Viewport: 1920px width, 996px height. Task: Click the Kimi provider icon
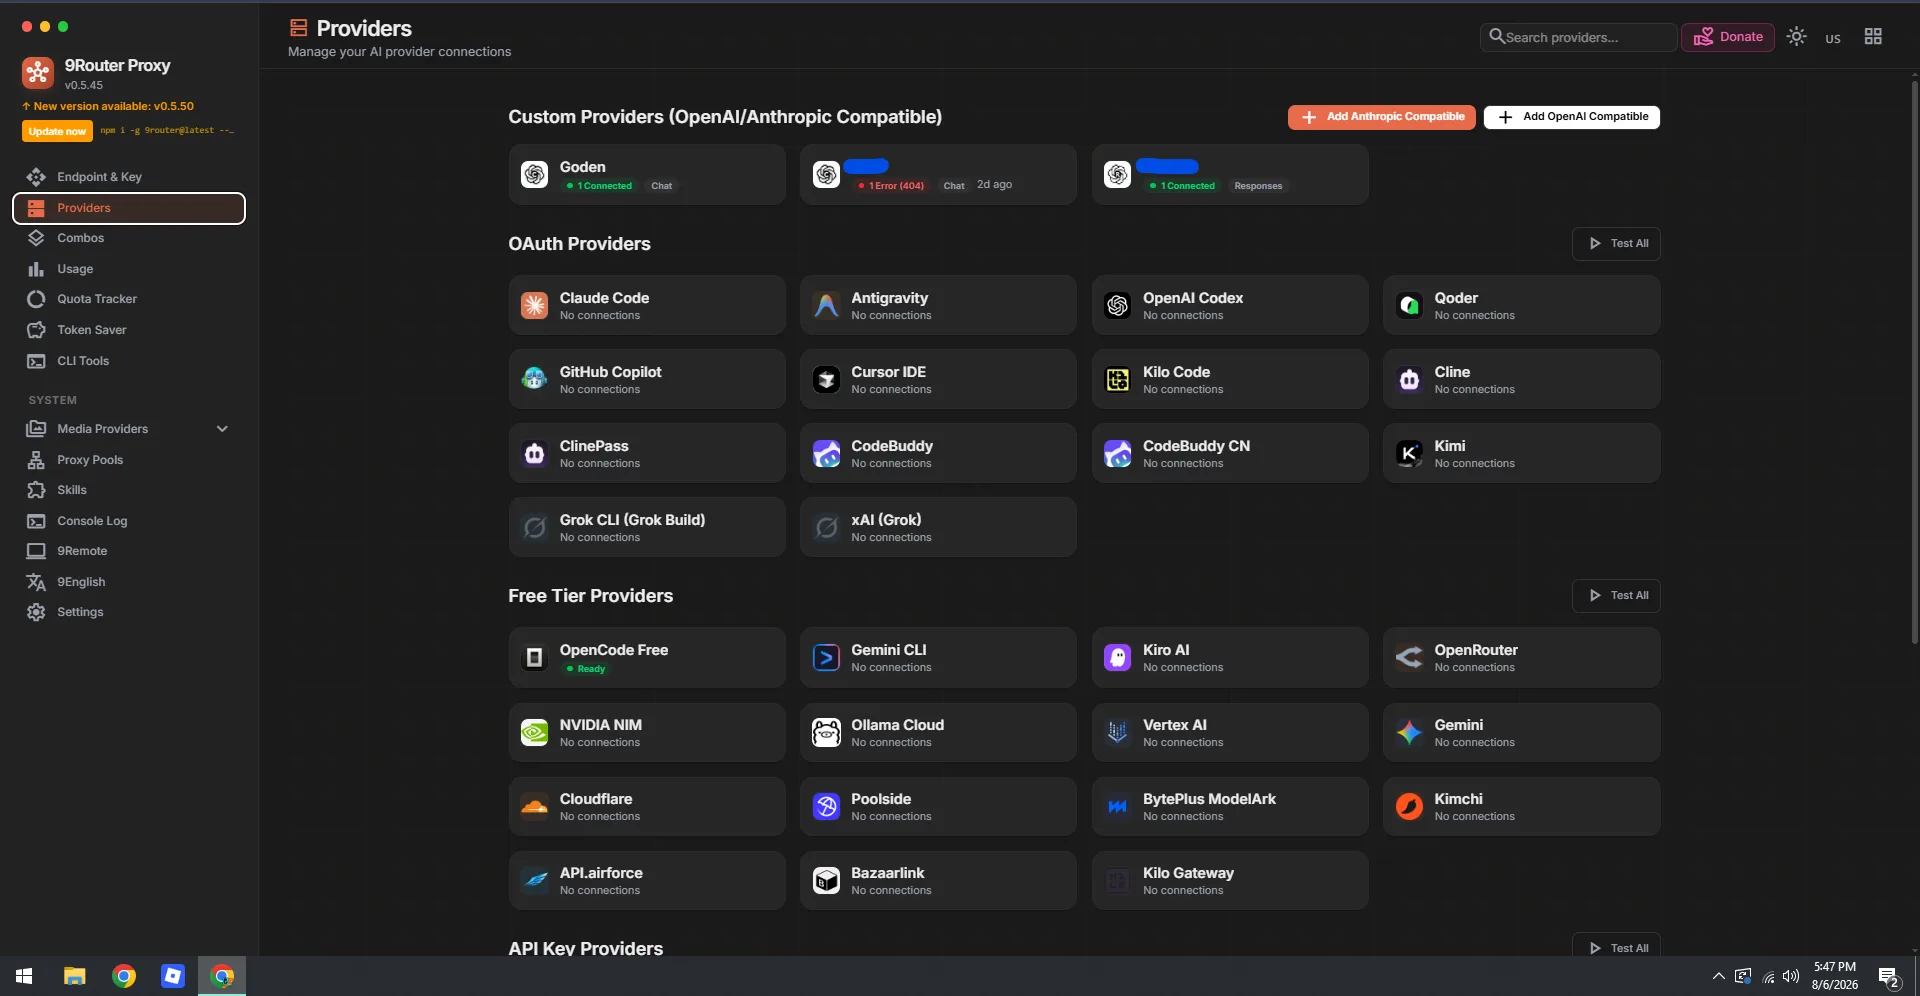point(1409,453)
